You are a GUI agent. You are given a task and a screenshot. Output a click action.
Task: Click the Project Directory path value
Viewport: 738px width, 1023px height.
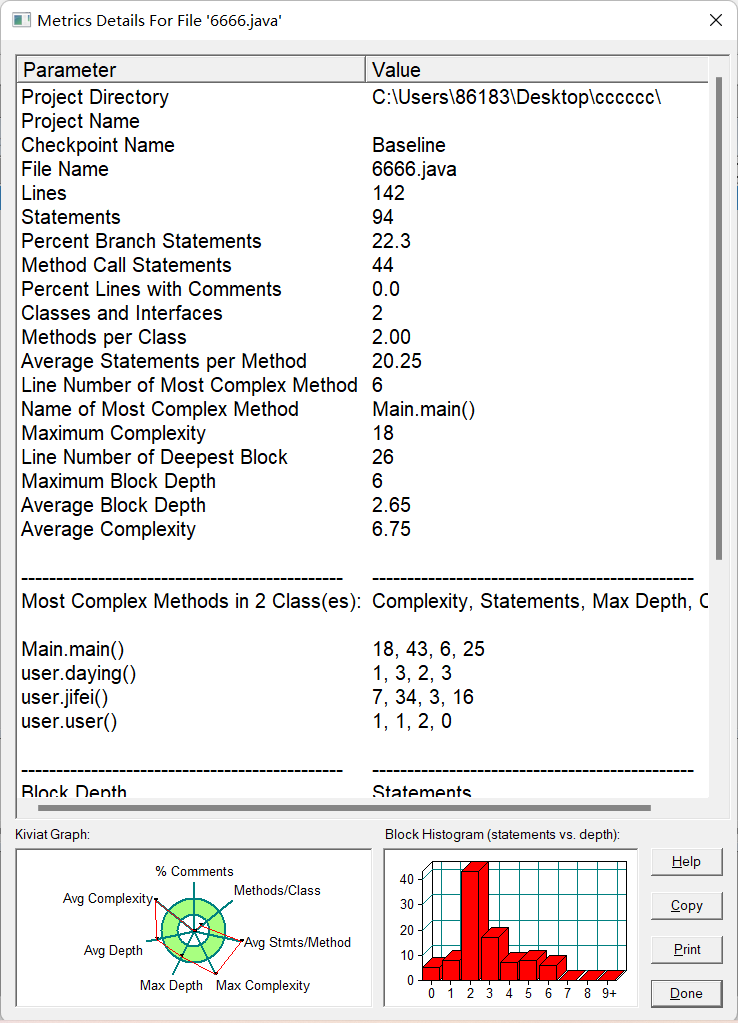tap(516, 97)
